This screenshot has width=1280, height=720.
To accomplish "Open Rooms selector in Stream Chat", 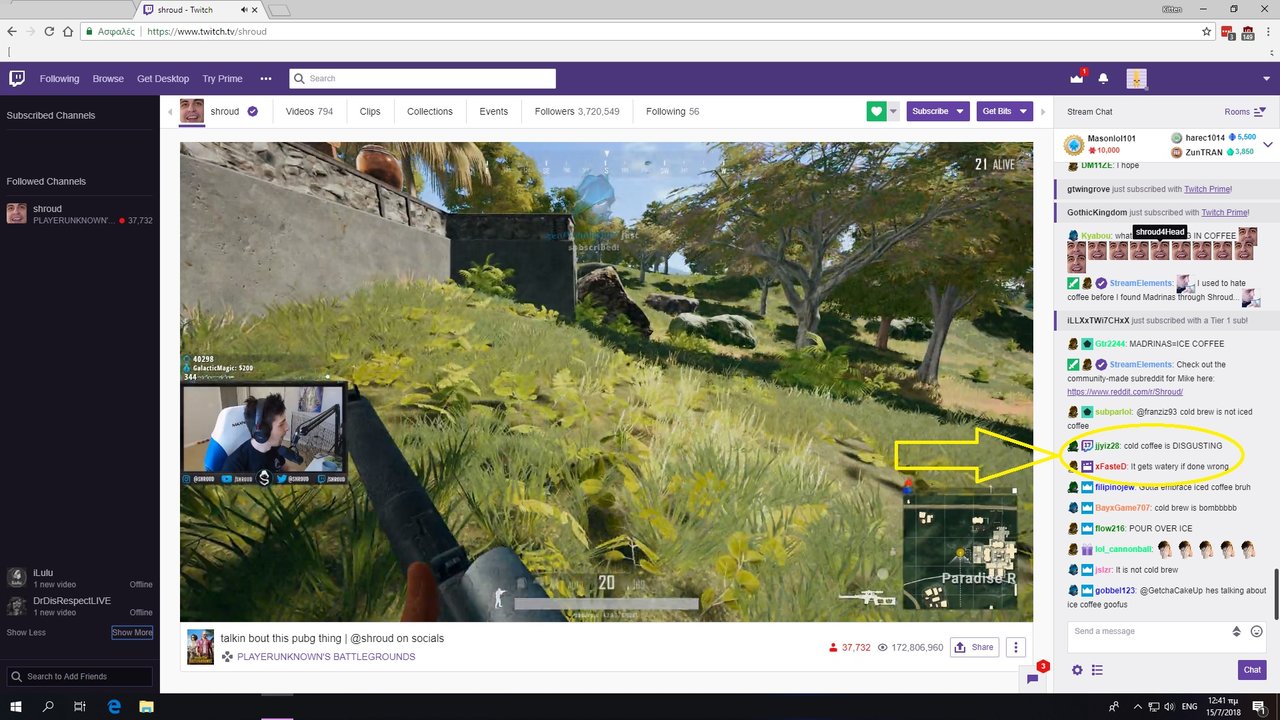I will pyautogui.click(x=1245, y=112).
